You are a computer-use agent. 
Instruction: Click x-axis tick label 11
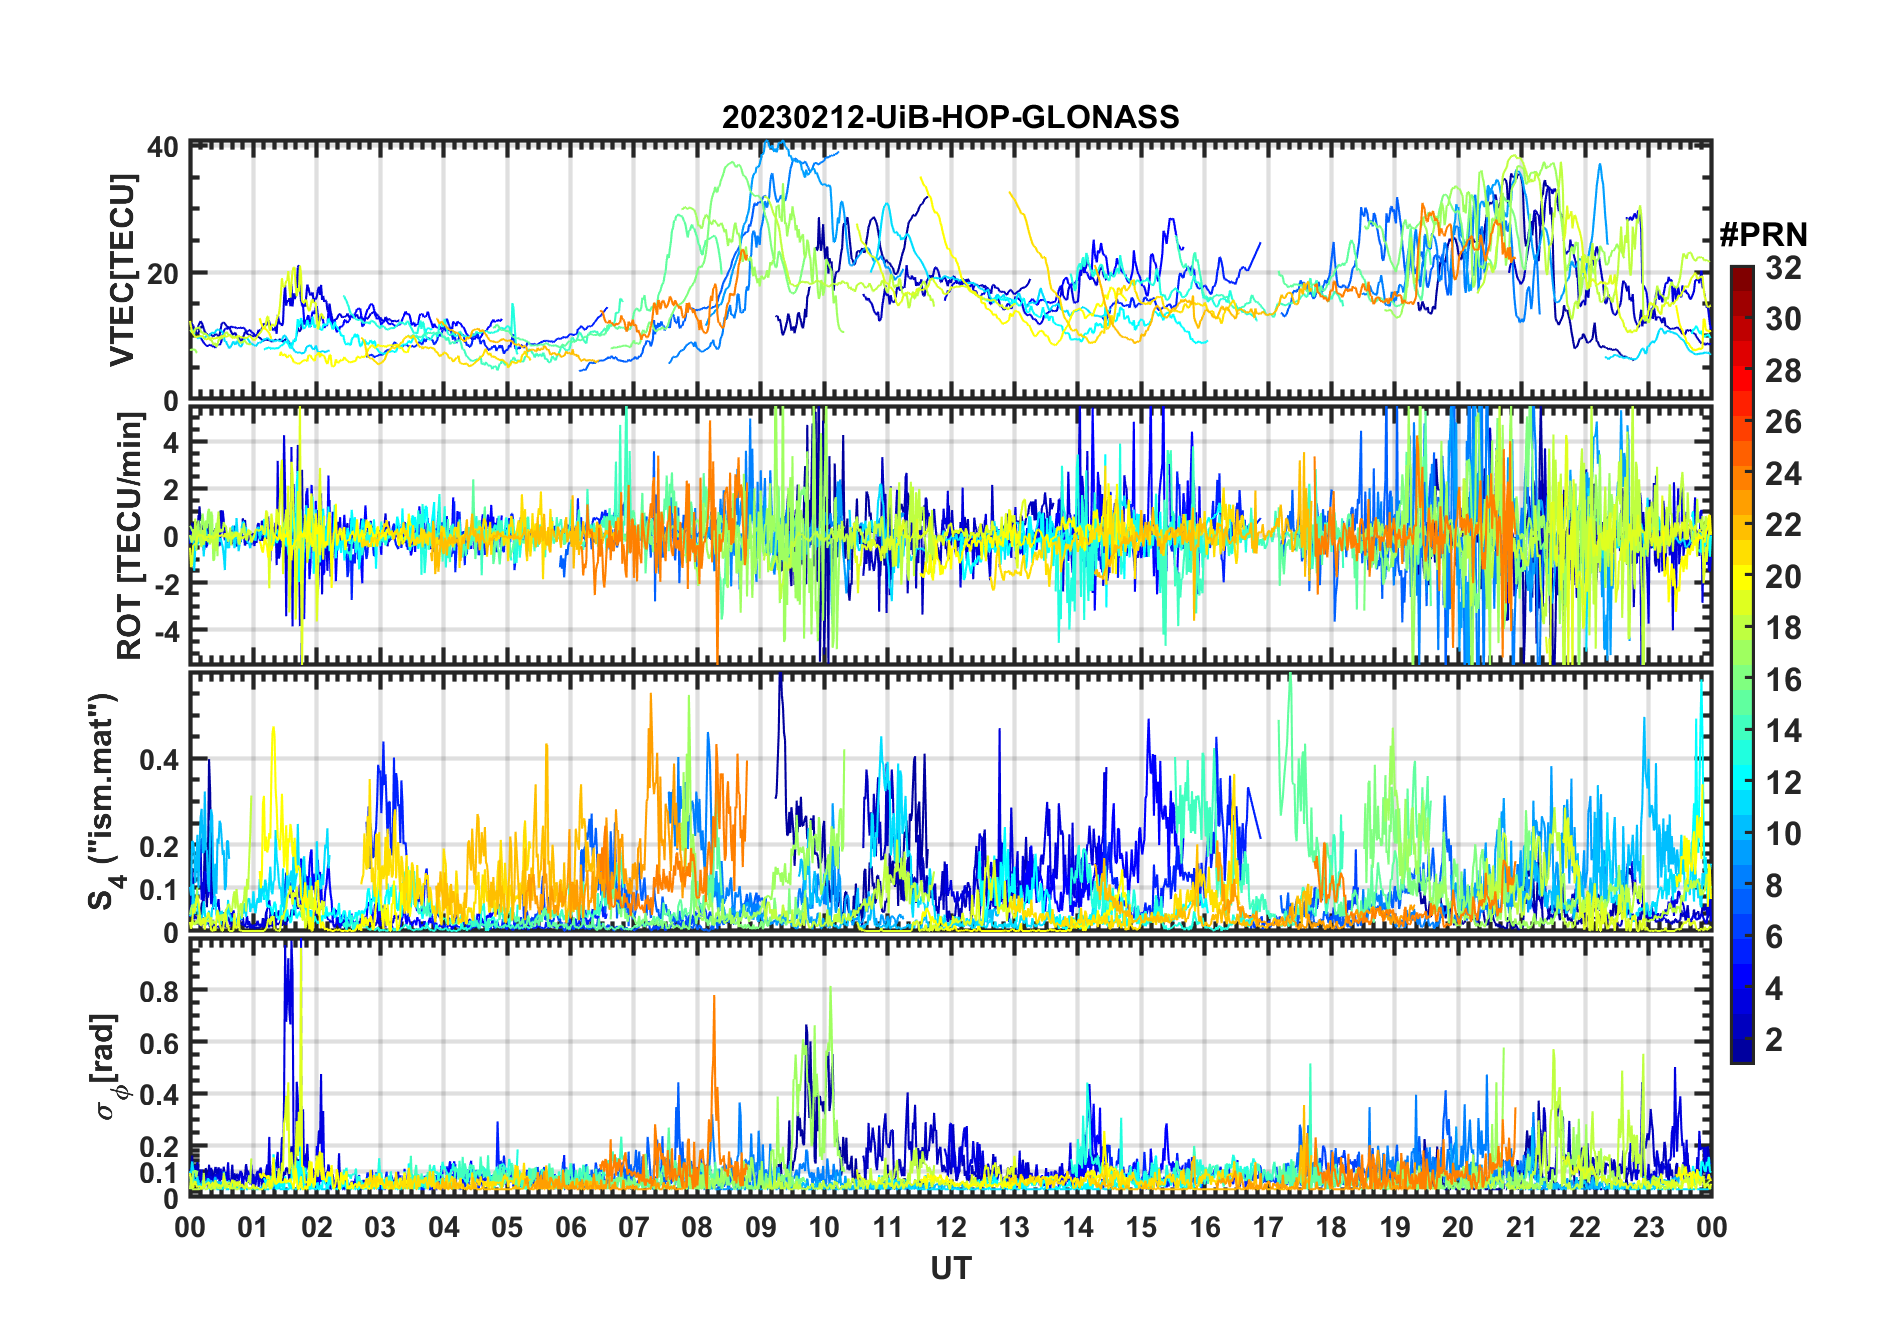click(x=888, y=1227)
